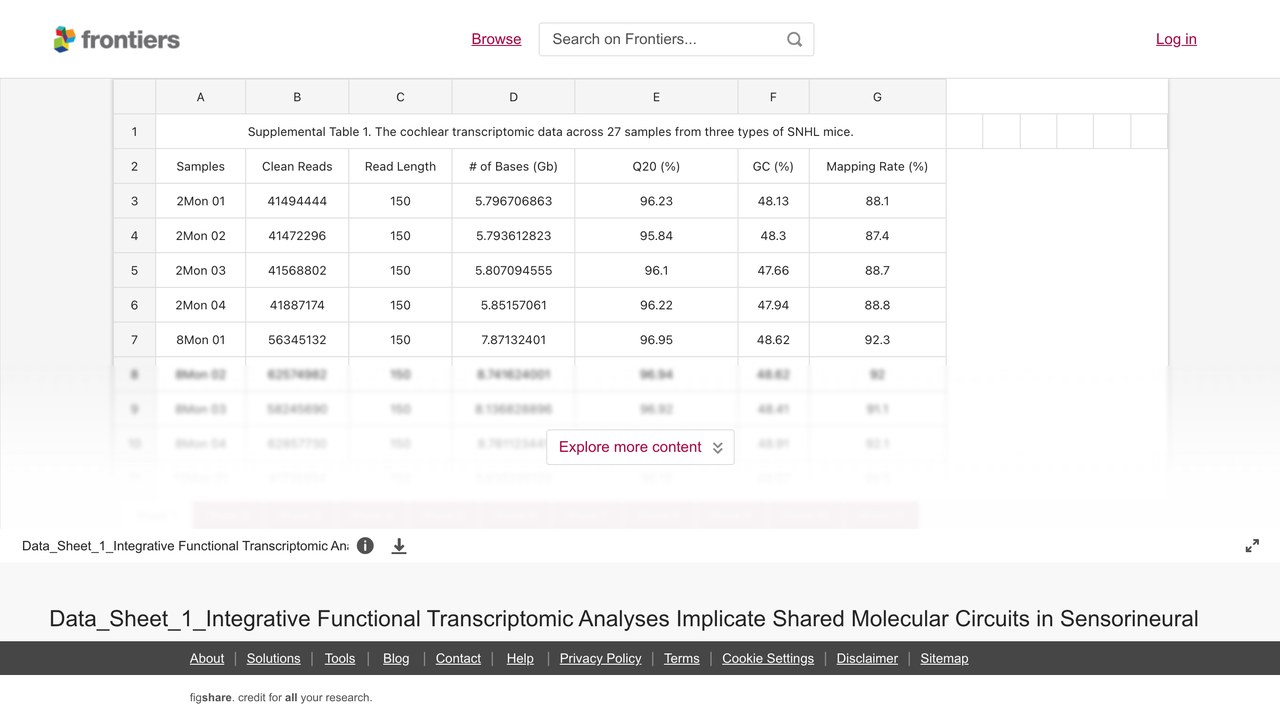Click the Log in link
The image size is (1280, 720).
tap(1176, 39)
